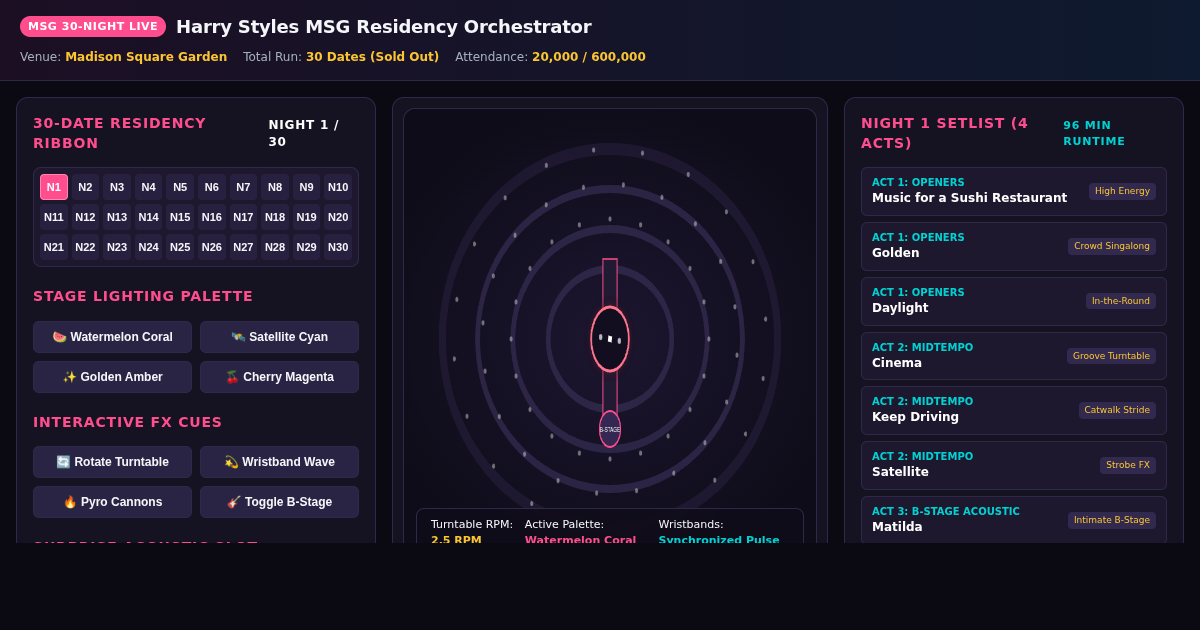This screenshot has width=1200, height=630.
Task: Click the Catwalk Stride tag
Action: pyautogui.click(x=1117, y=410)
